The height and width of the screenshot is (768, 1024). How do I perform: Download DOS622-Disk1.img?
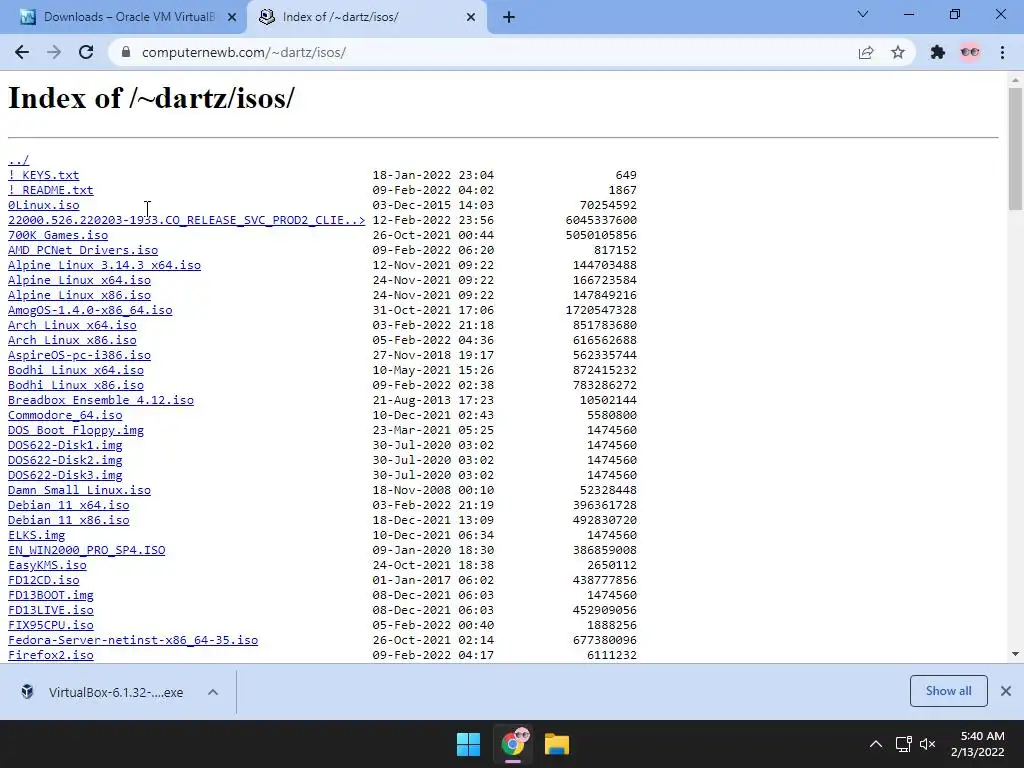[x=65, y=445]
